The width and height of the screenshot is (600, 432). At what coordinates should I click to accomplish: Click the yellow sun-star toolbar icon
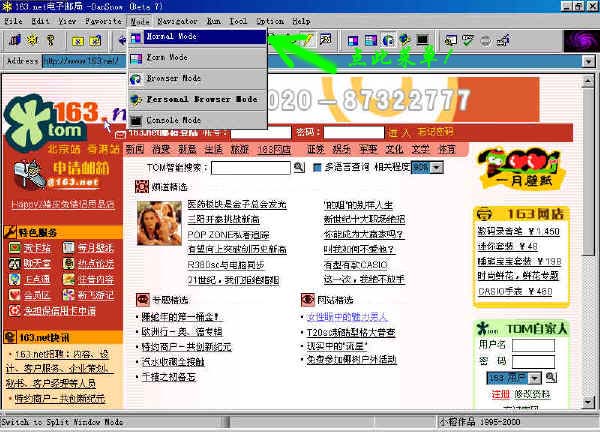coord(33,39)
